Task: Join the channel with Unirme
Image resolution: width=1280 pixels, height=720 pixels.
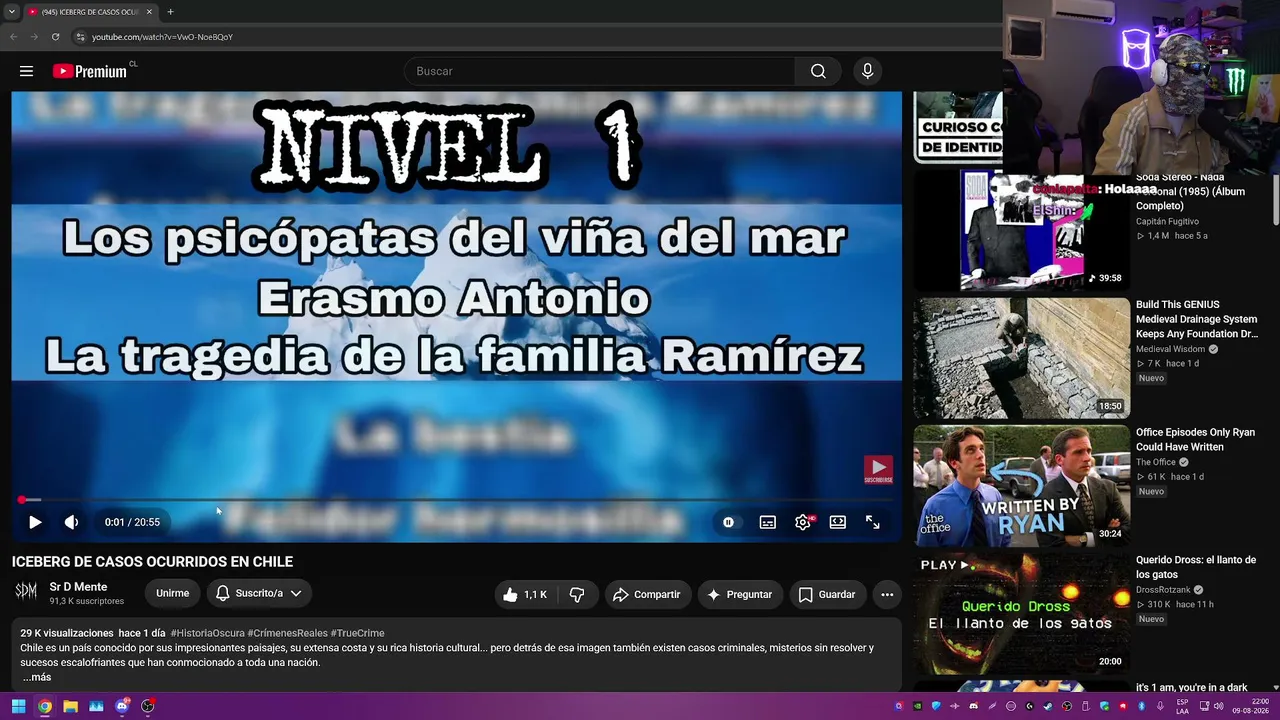Action: (172, 593)
